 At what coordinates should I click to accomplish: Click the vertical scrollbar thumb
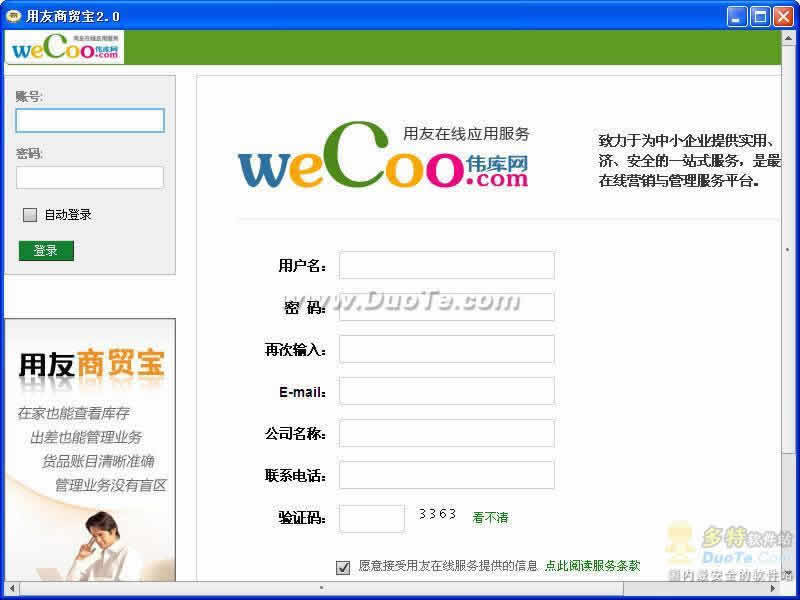(x=788, y=249)
